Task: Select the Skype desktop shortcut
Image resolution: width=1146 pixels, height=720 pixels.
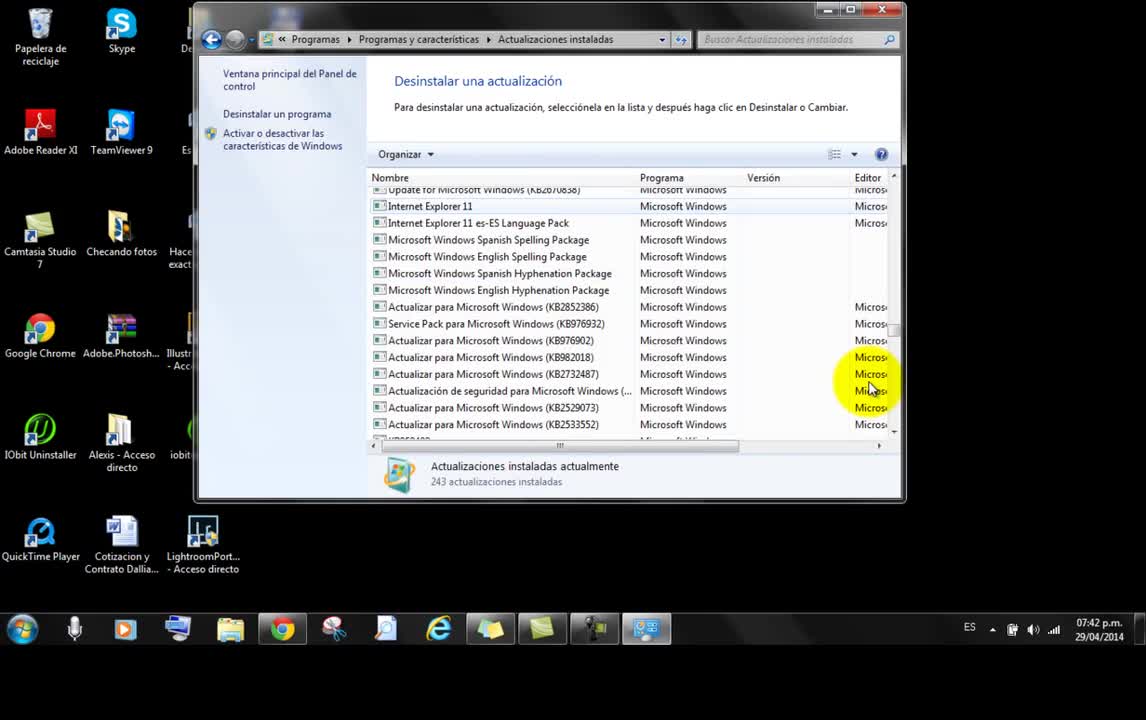Action: (121, 32)
